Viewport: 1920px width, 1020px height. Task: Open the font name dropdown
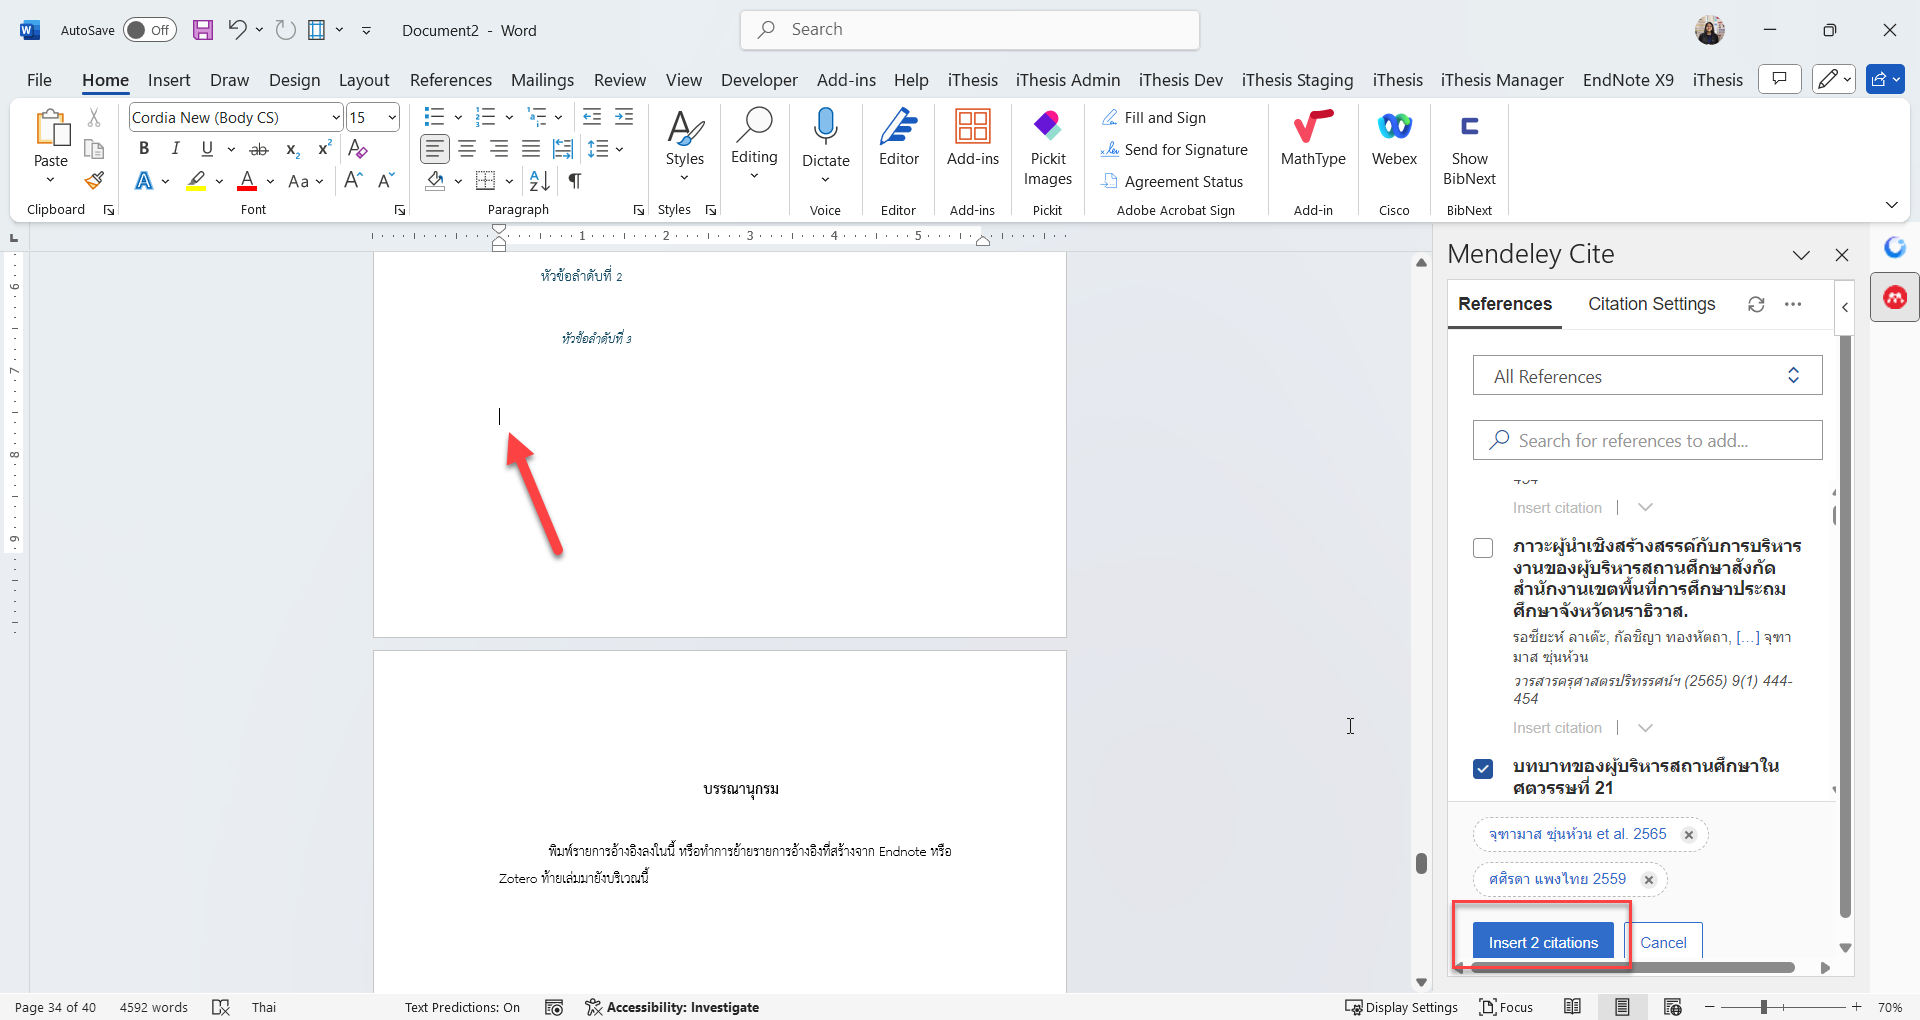point(336,117)
